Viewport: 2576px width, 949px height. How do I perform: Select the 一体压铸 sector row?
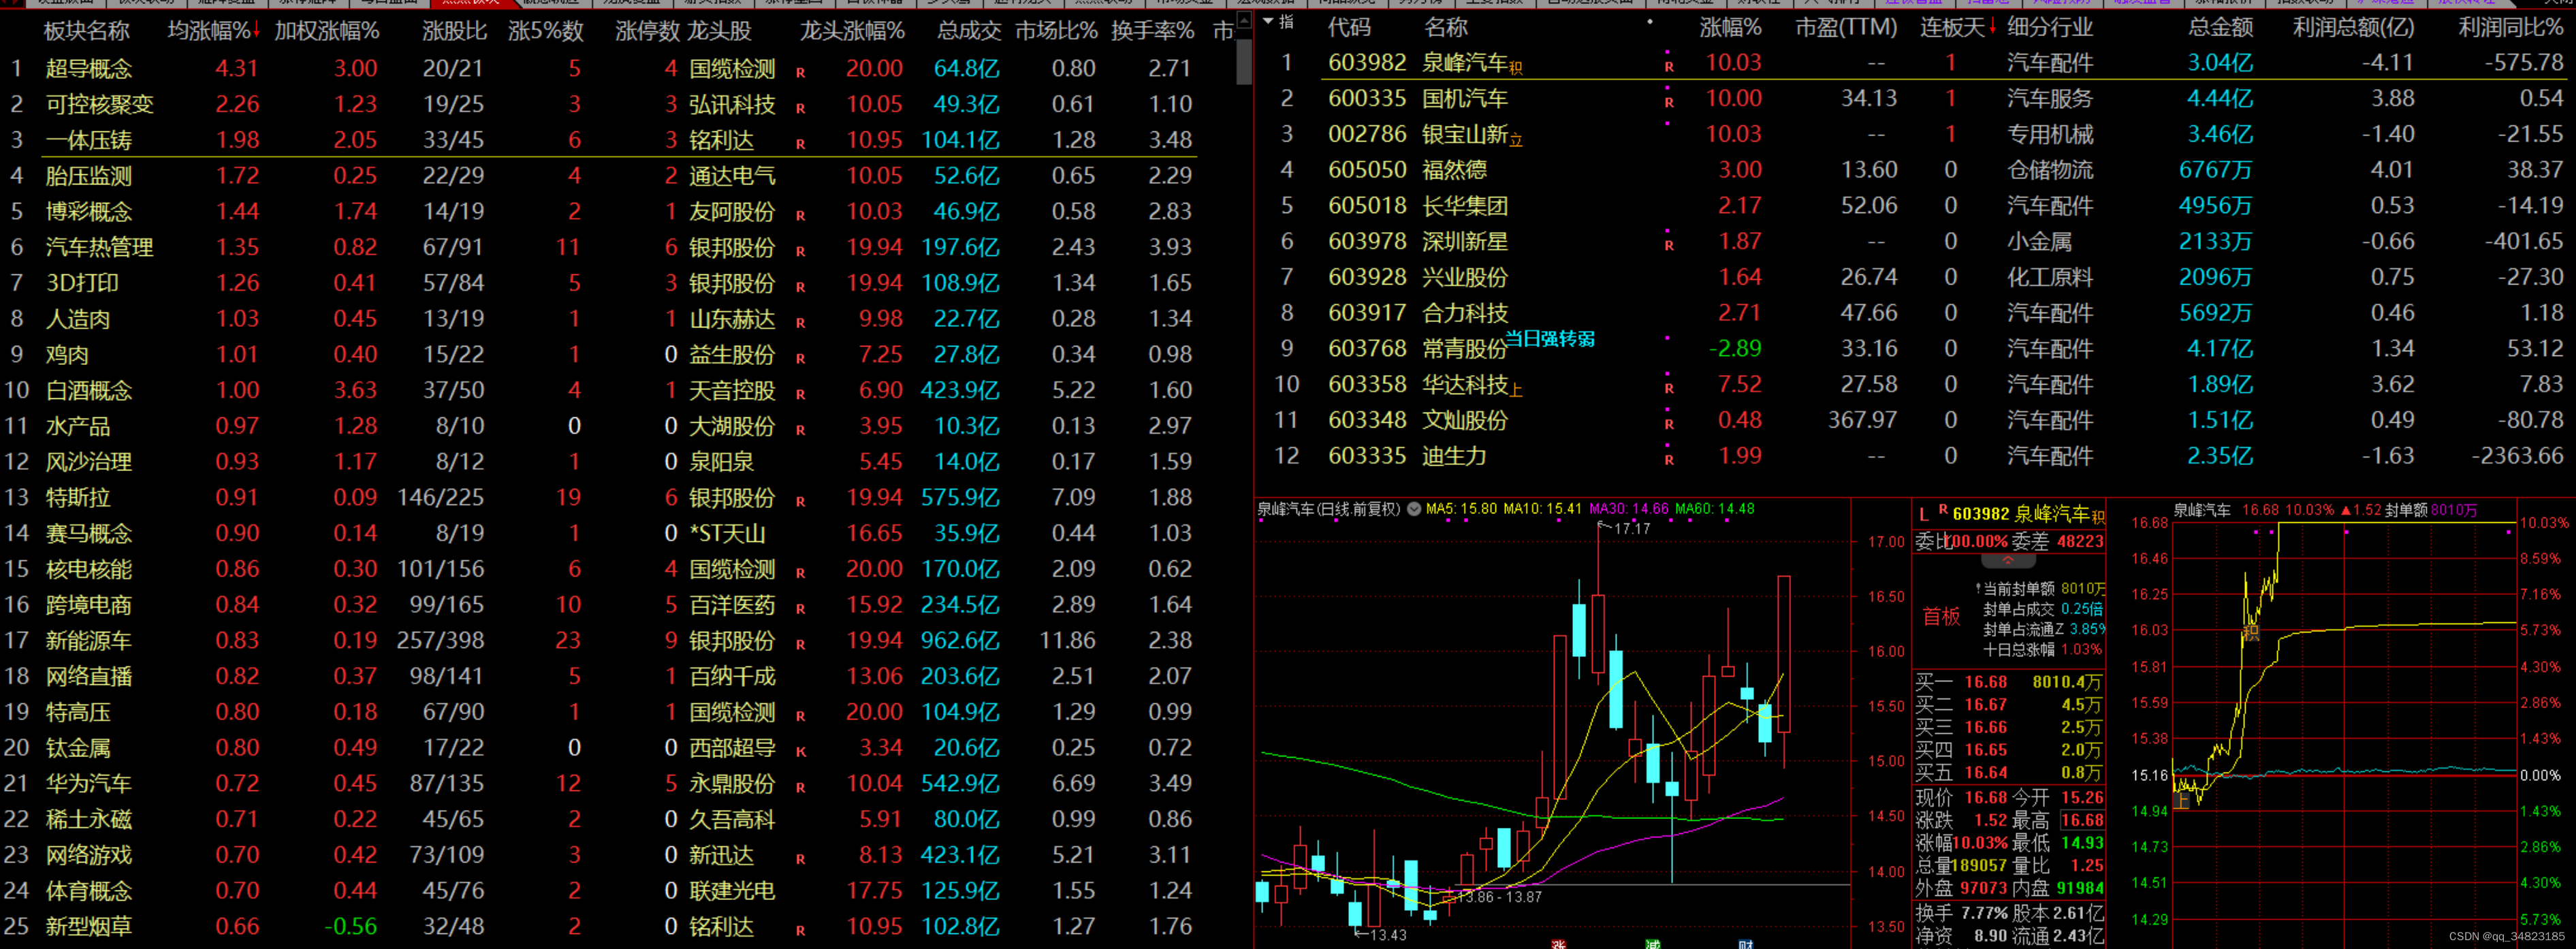click(89, 140)
